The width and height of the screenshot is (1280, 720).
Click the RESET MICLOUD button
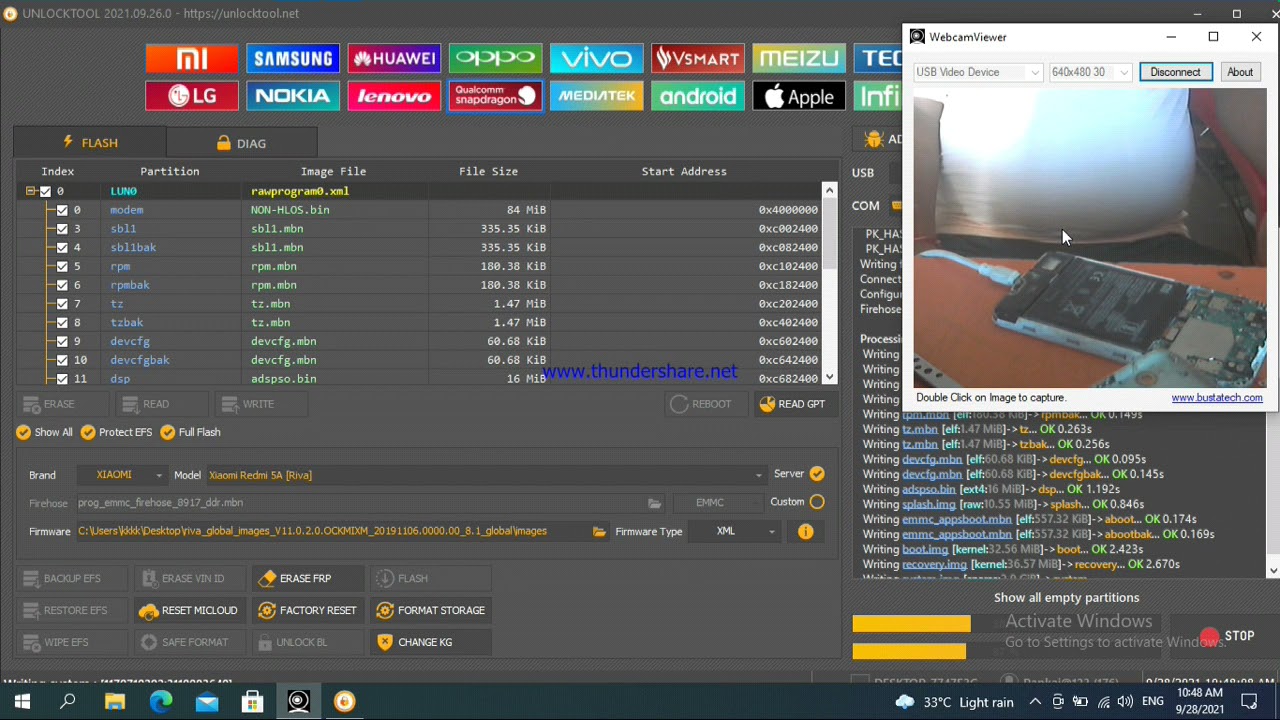point(188,610)
